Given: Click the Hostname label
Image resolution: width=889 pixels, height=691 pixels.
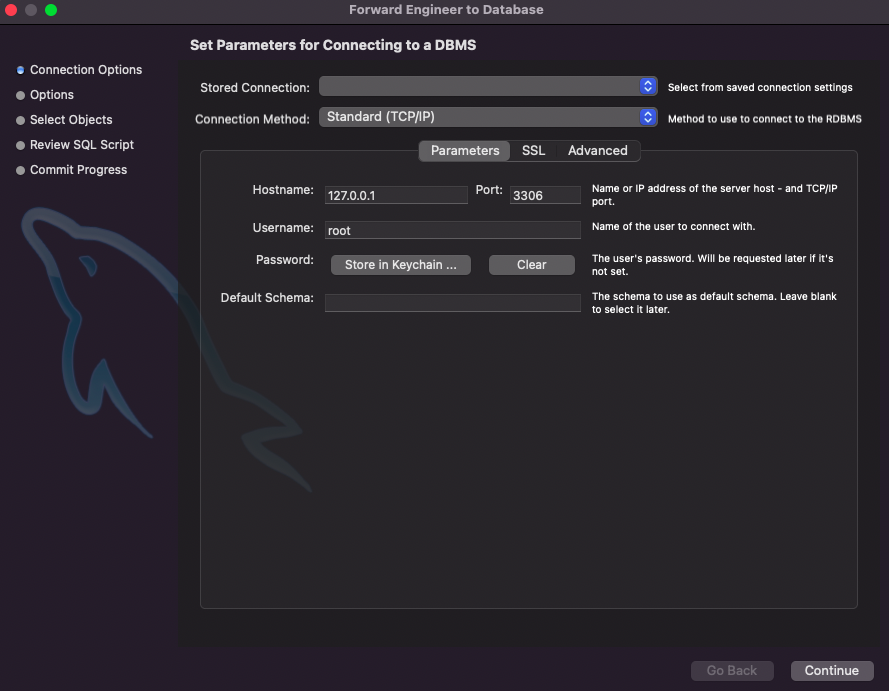Looking at the screenshot, I should click(x=283, y=190).
